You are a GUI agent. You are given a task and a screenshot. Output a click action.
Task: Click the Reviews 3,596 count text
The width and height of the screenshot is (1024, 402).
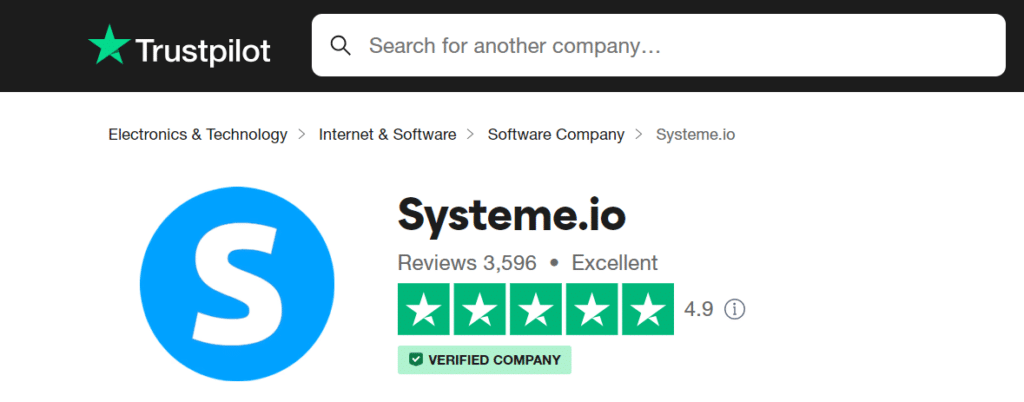click(x=467, y=263)
